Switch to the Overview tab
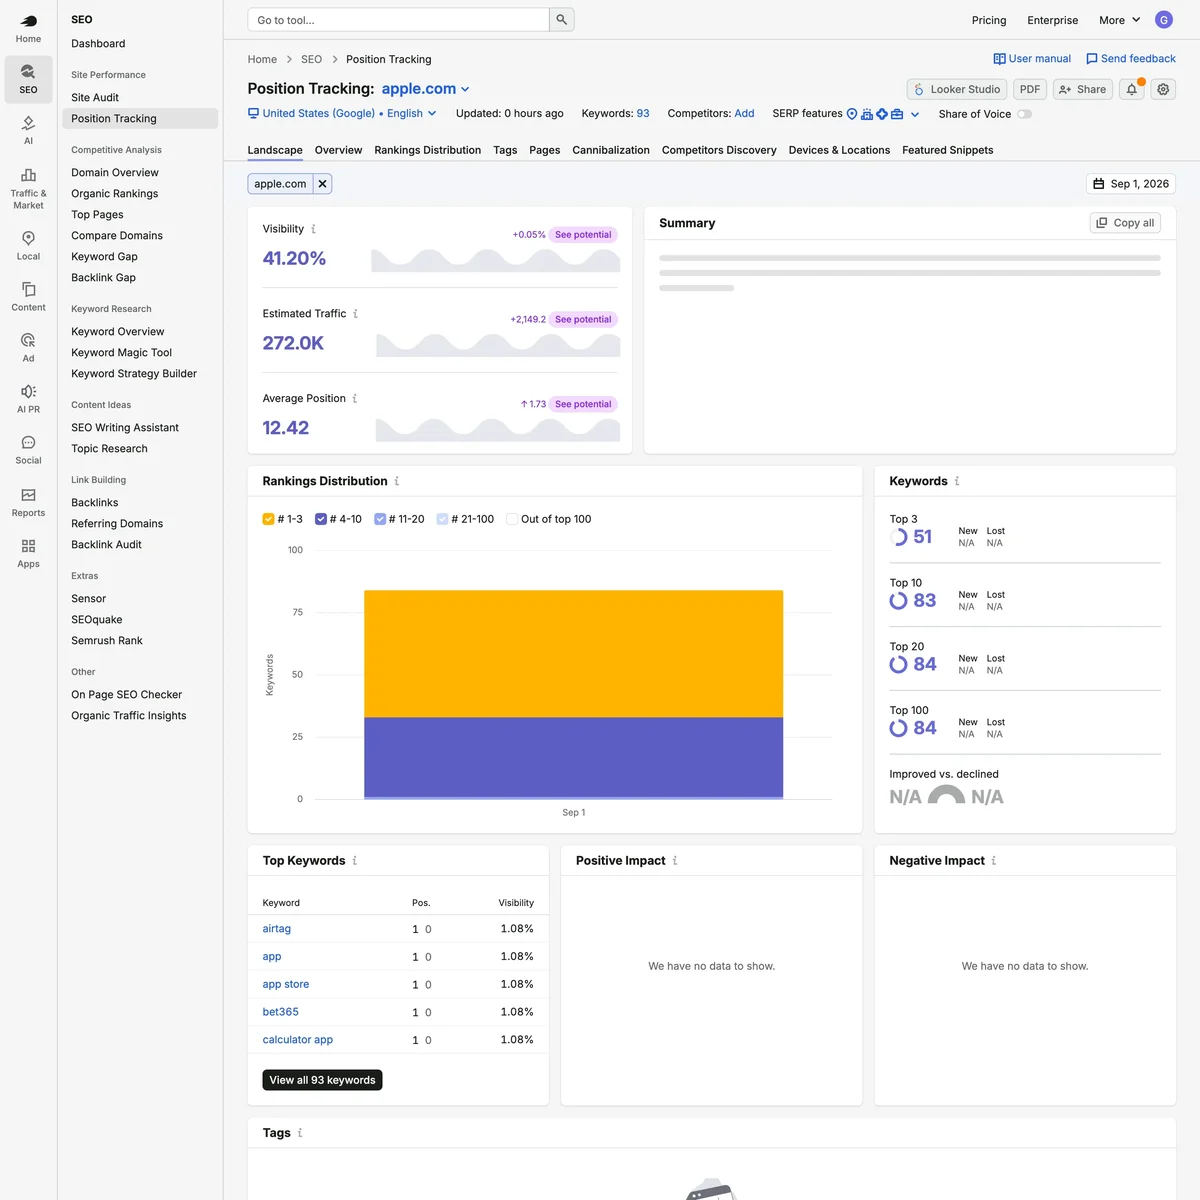The height and width of the screenshot is (1200, 1200). point(338,150)
